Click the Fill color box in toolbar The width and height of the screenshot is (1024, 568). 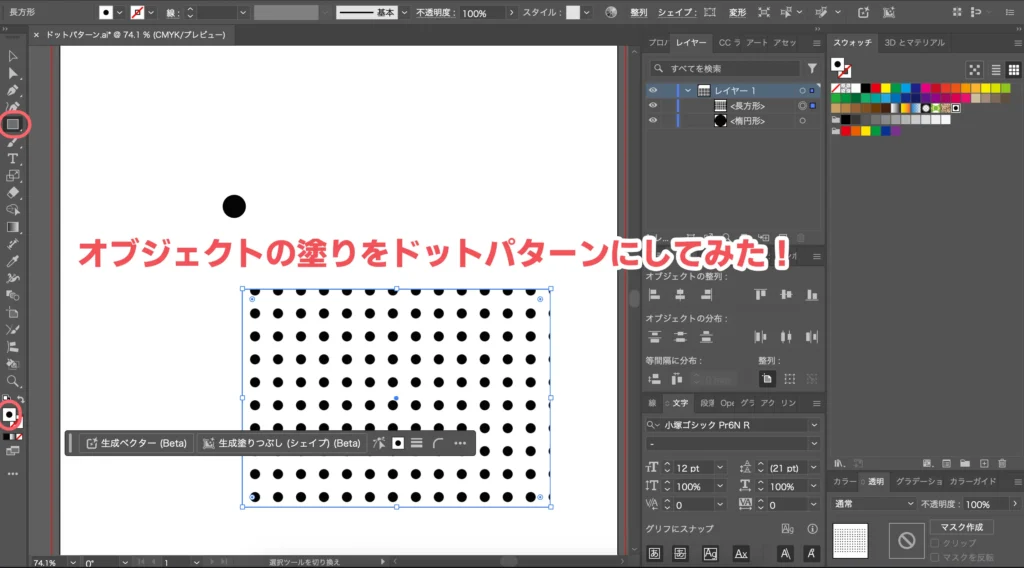coord(9,414)
